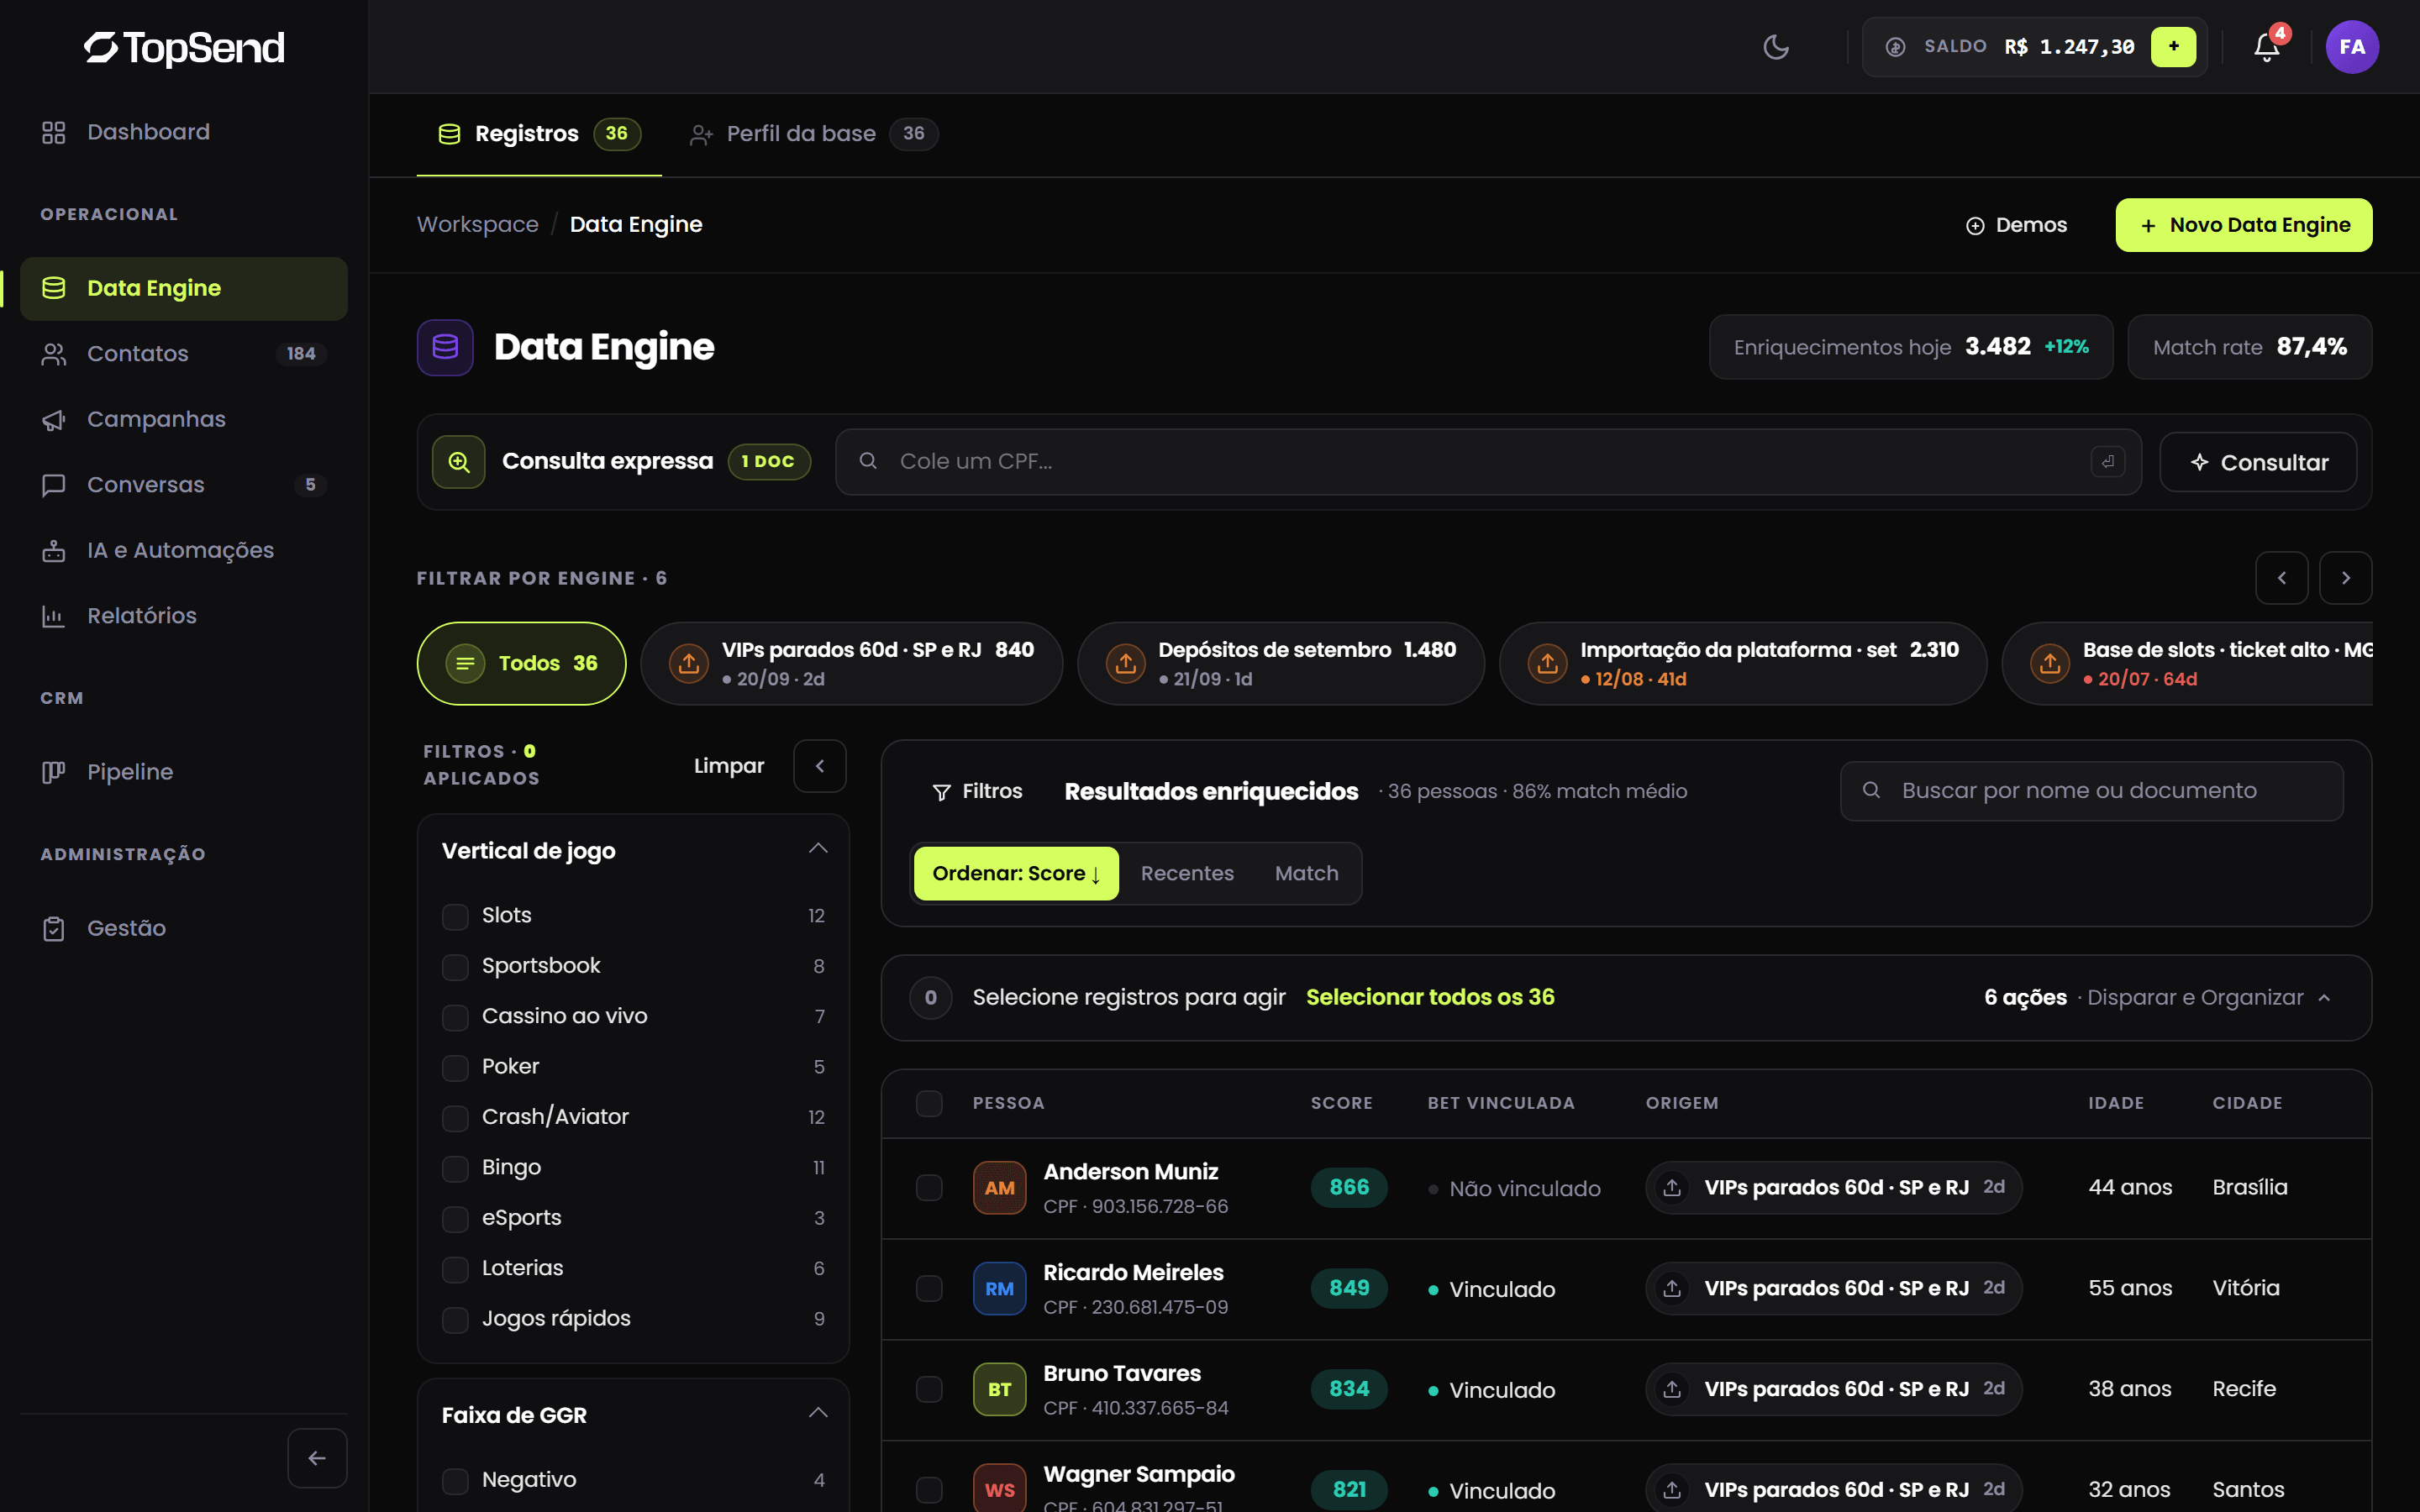This screenshot has width=2420, height=1512.
Task: Check the Sportsbook filter checkbox
Action: pos(455,966)
